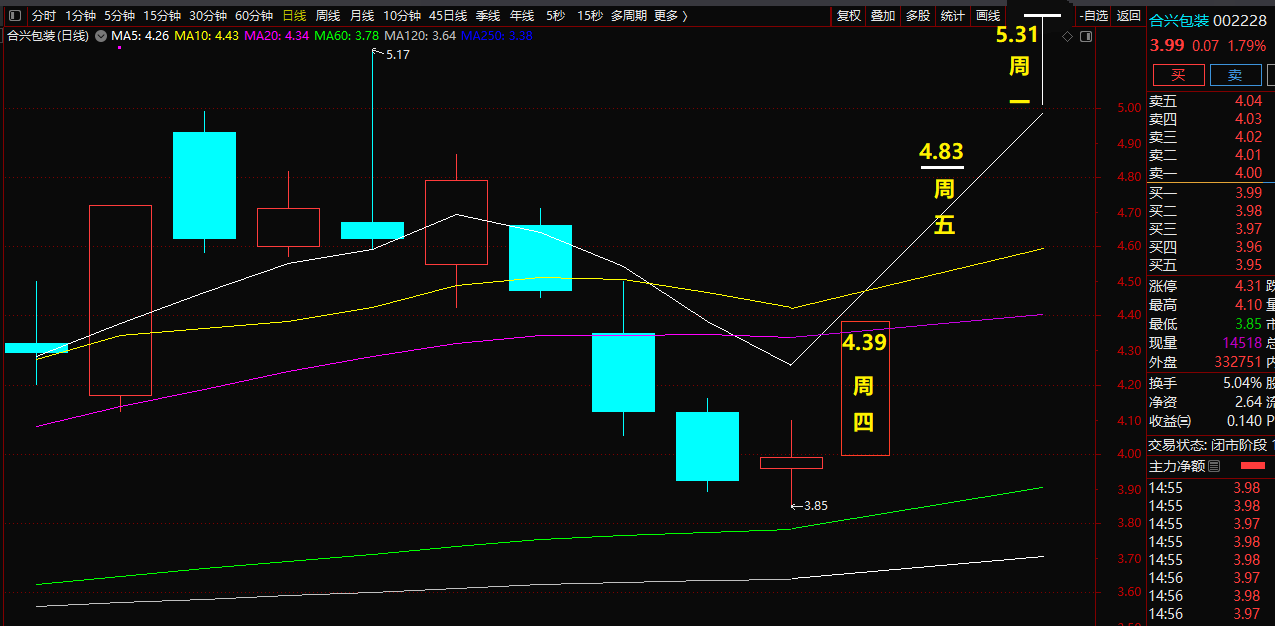
Task: Select the 15分钟 period tab
Action: (162, 16)
